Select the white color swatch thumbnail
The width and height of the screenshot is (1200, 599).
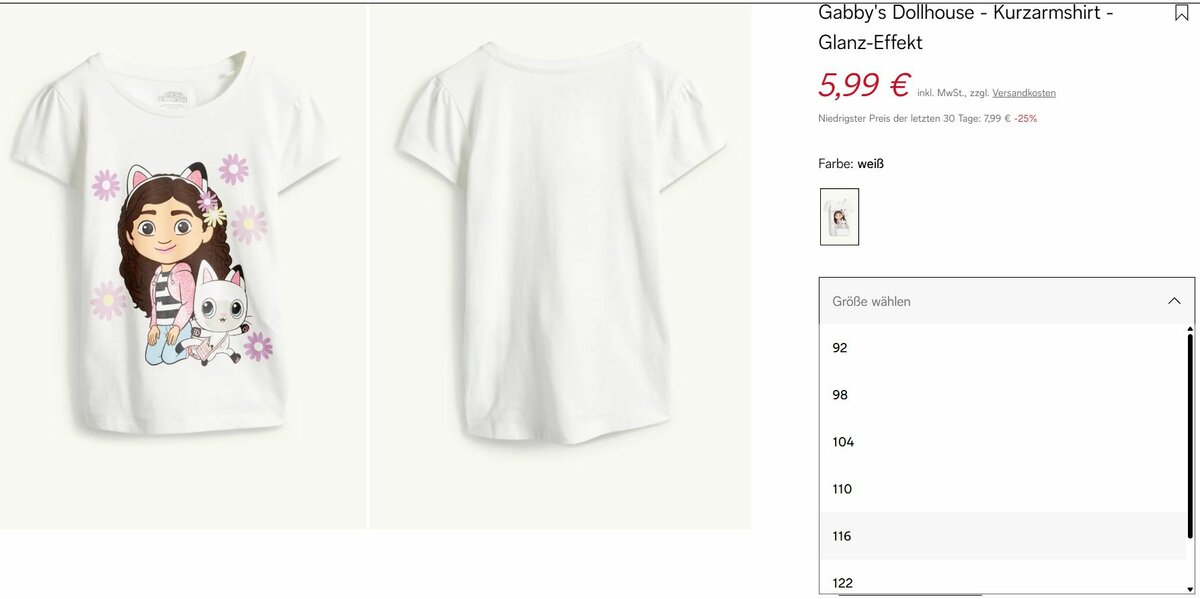(839, 216)
